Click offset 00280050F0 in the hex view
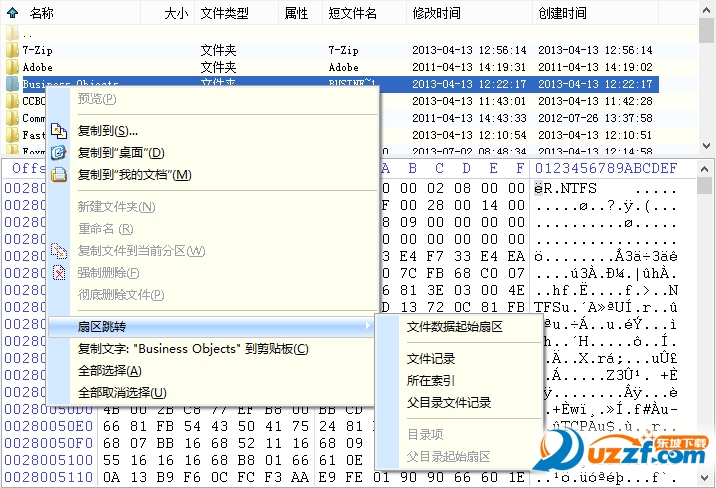This screenshot has height=488, width=716. (x=49, y=443)
